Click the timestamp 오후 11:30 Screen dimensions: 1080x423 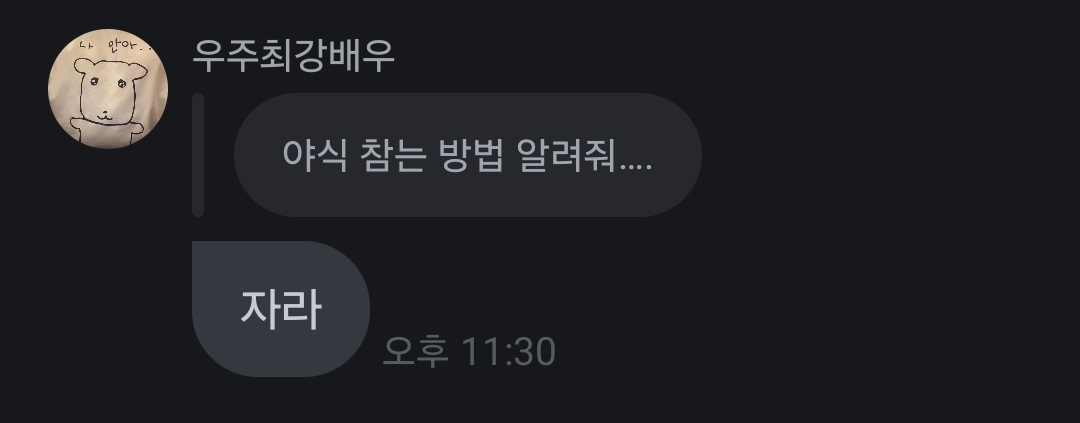coord(468,351)
